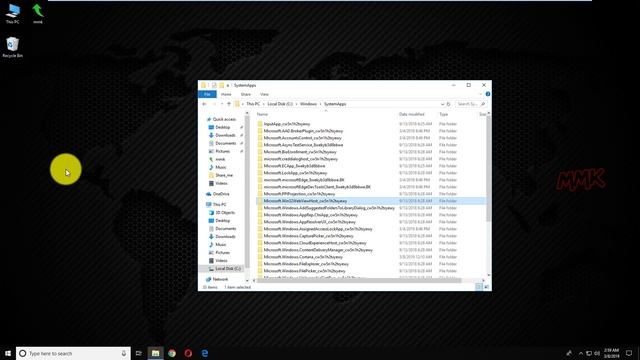Select Microsoft.AccountsControl folder
640x360 pixels.
[302, 138]
